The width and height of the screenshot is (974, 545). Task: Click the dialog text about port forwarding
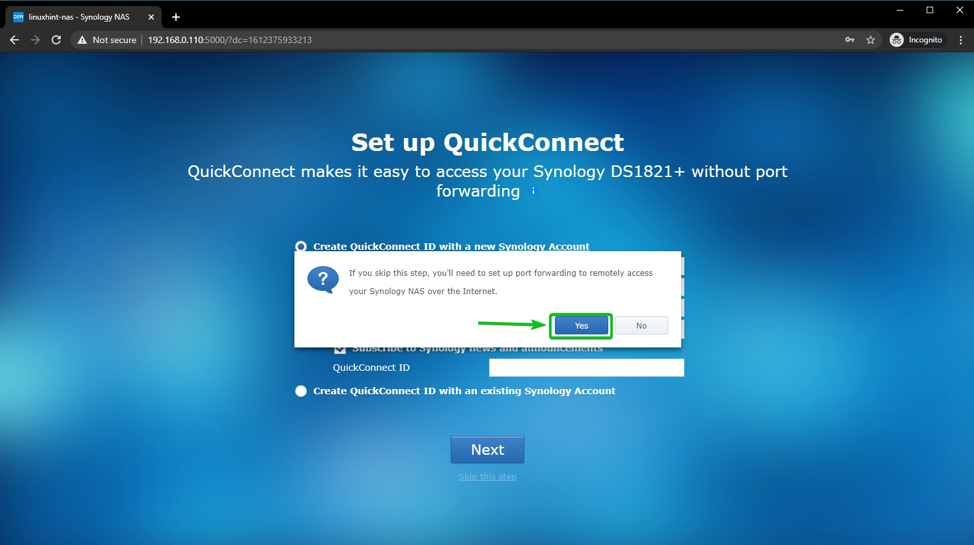501,282
